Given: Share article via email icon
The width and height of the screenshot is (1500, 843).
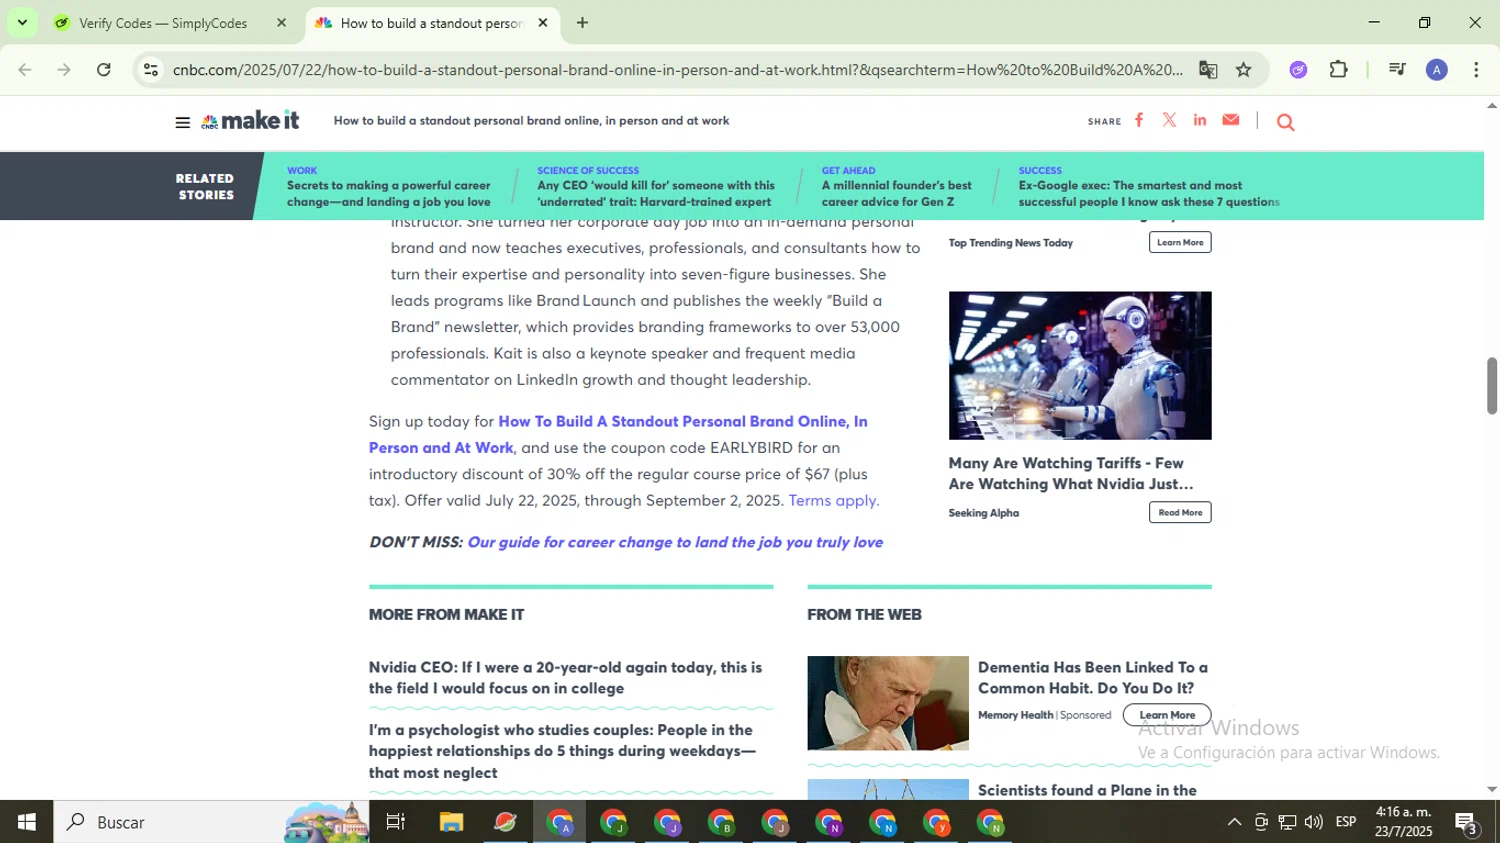Looking at the screenshot, I should click(x=1231, y=120).
